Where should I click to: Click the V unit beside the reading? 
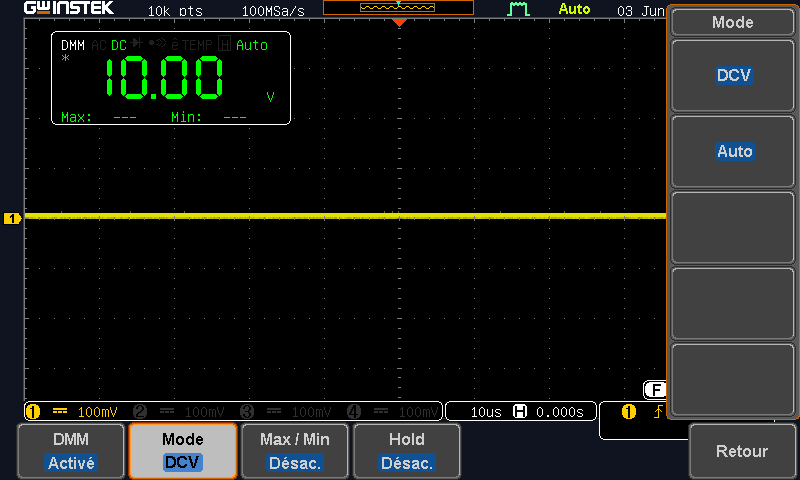click(270, 96)
